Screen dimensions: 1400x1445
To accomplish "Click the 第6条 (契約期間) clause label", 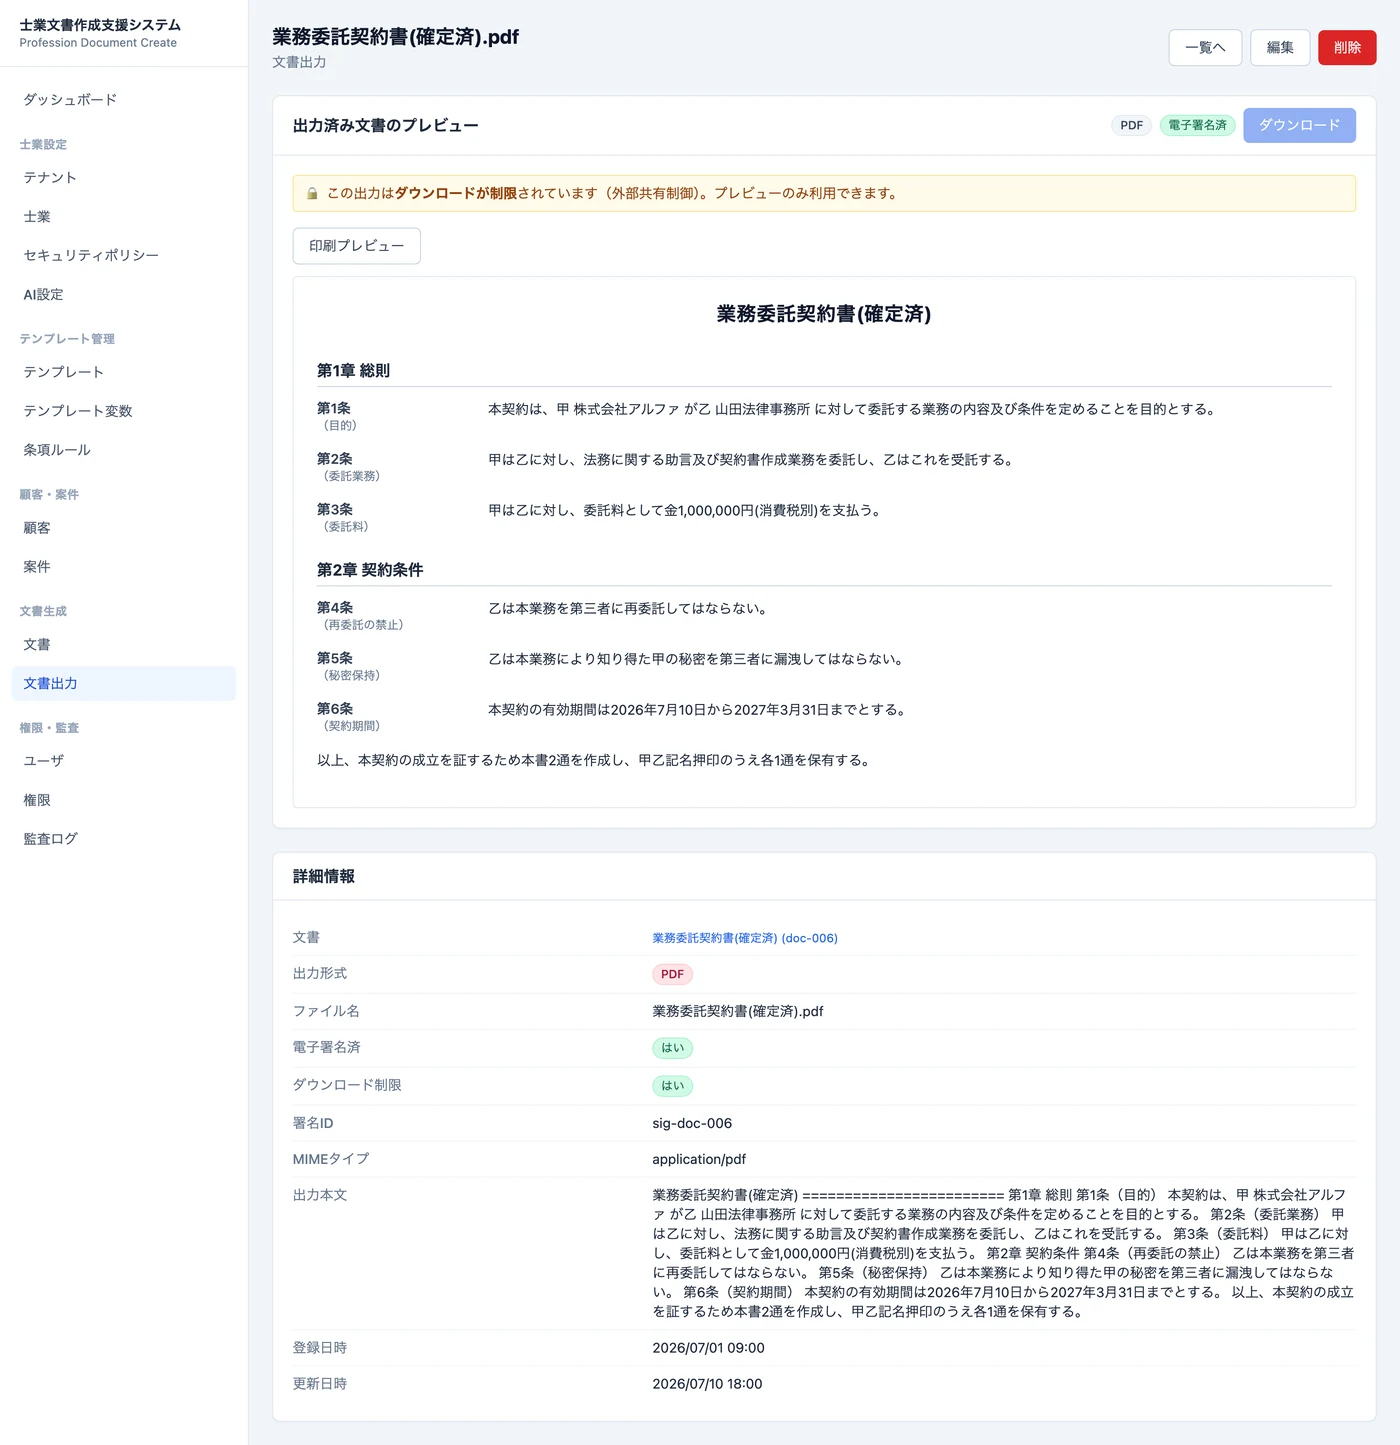I will (x=348, y=717).
